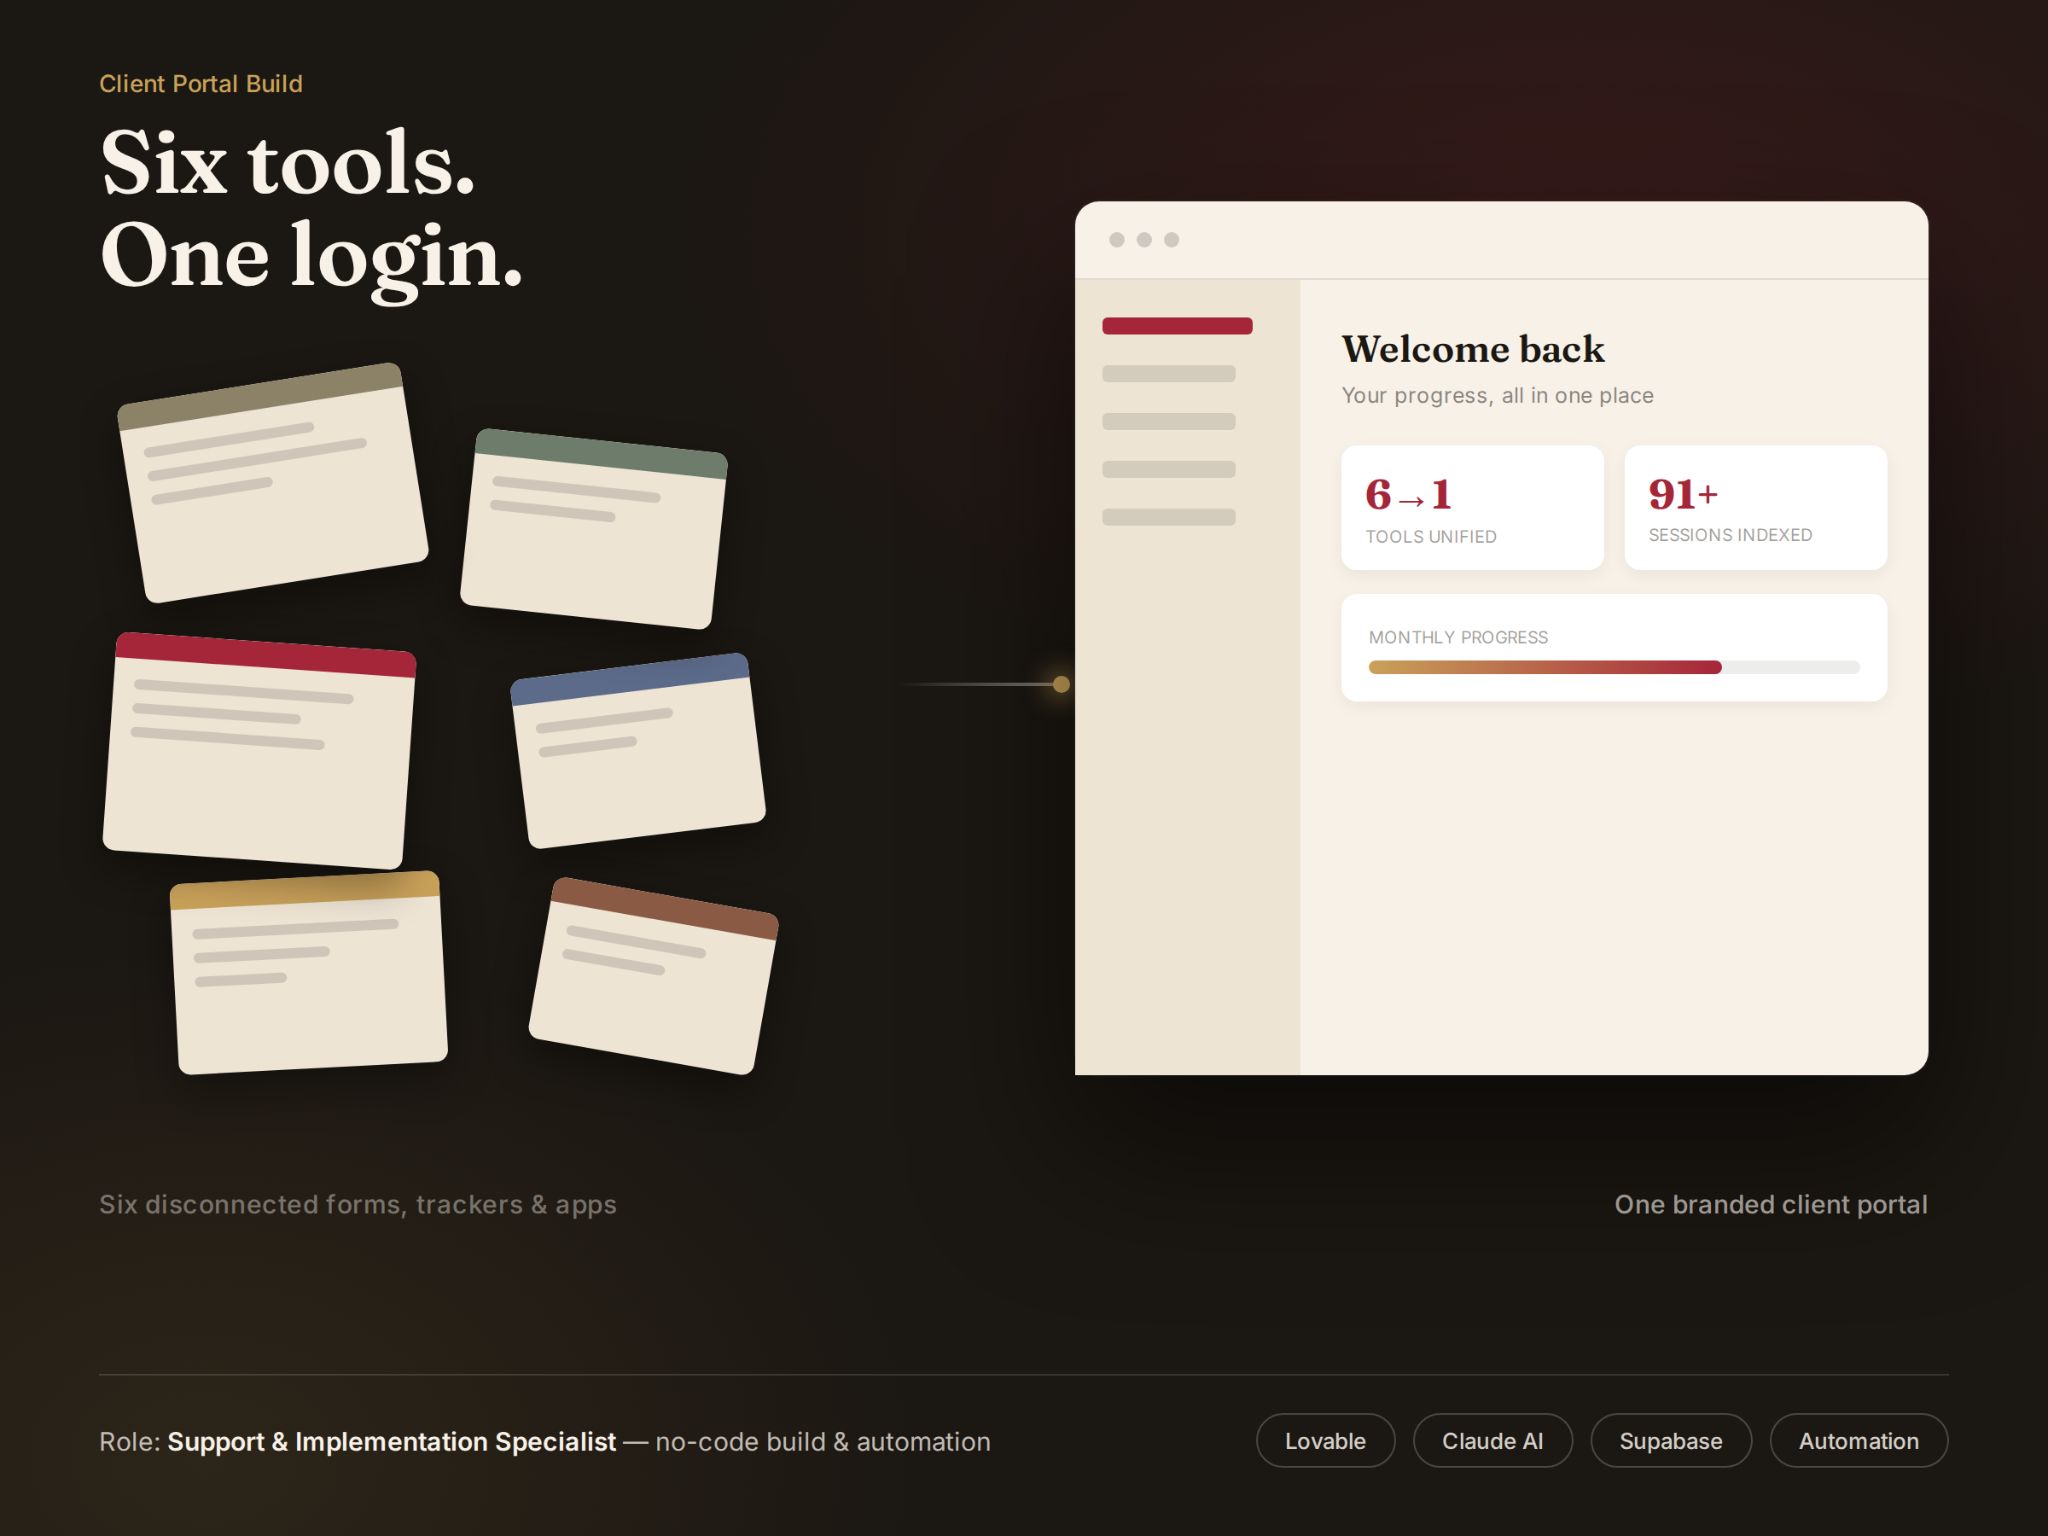Select the olive-header tool card
The image size is (2048, 1536).
pos(273,483)
